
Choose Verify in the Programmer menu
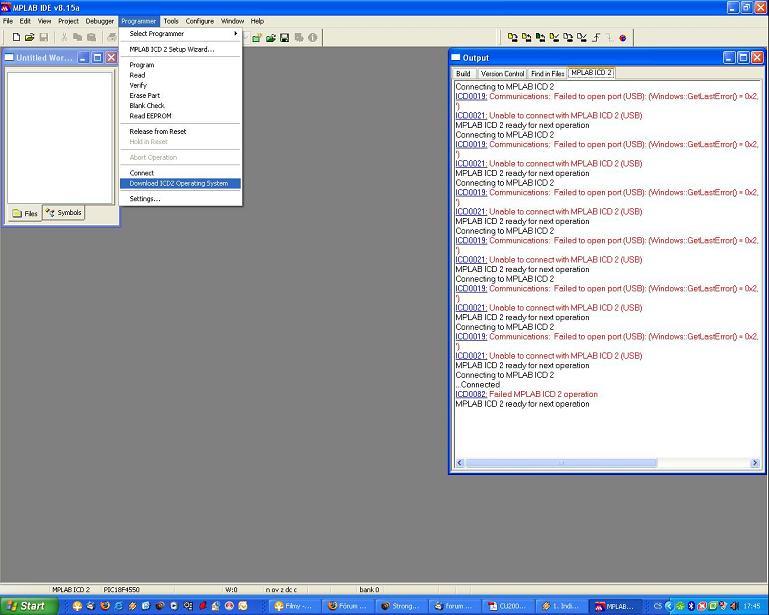(x=180, y=85)
